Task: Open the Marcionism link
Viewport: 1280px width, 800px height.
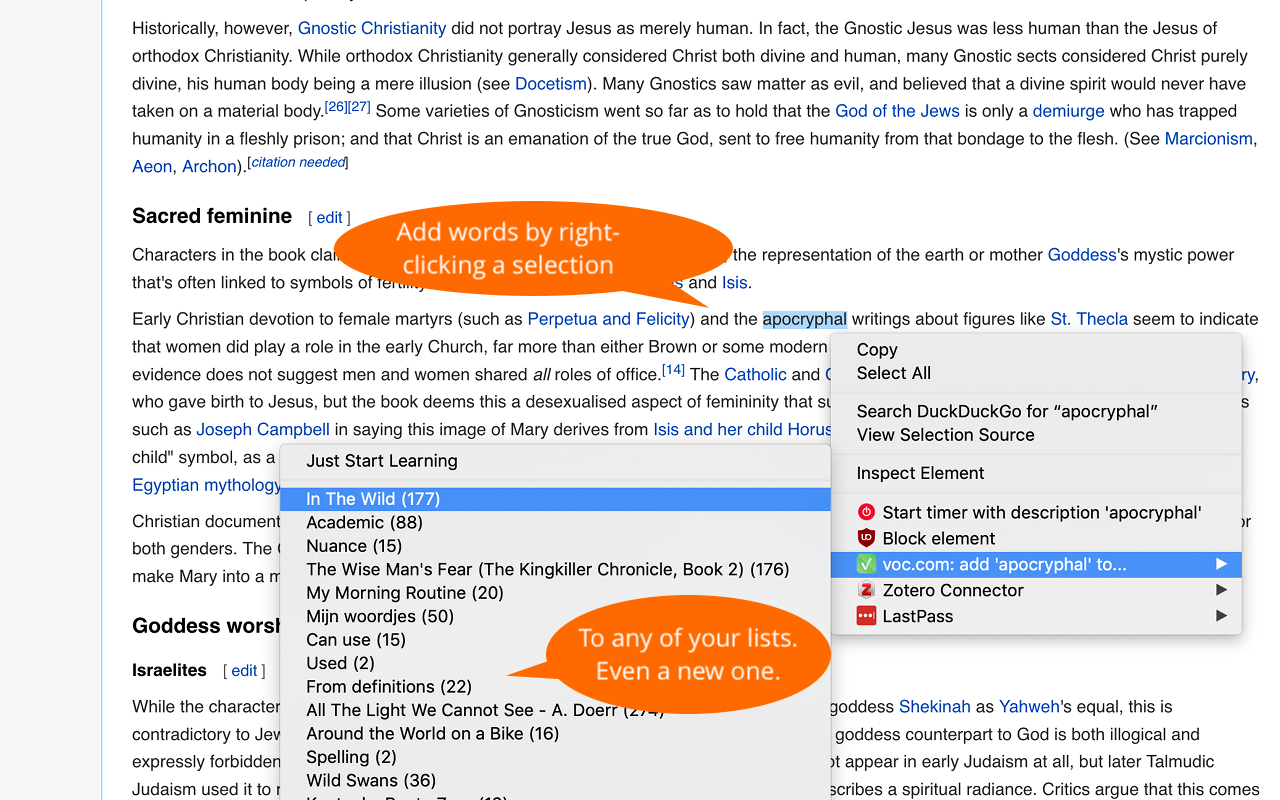Action: [x=1208, y=139]
